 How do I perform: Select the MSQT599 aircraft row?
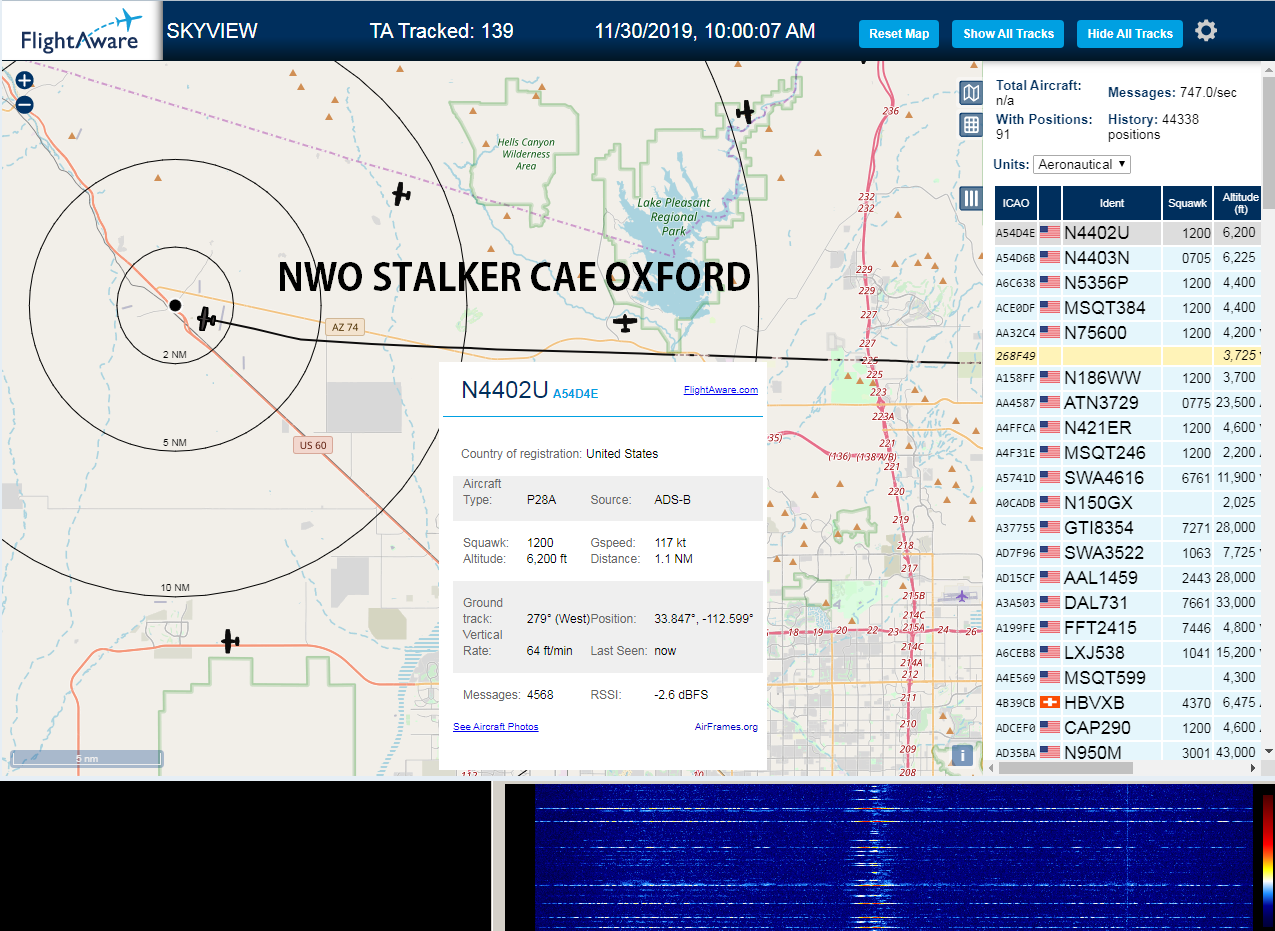click(1128, 678)
